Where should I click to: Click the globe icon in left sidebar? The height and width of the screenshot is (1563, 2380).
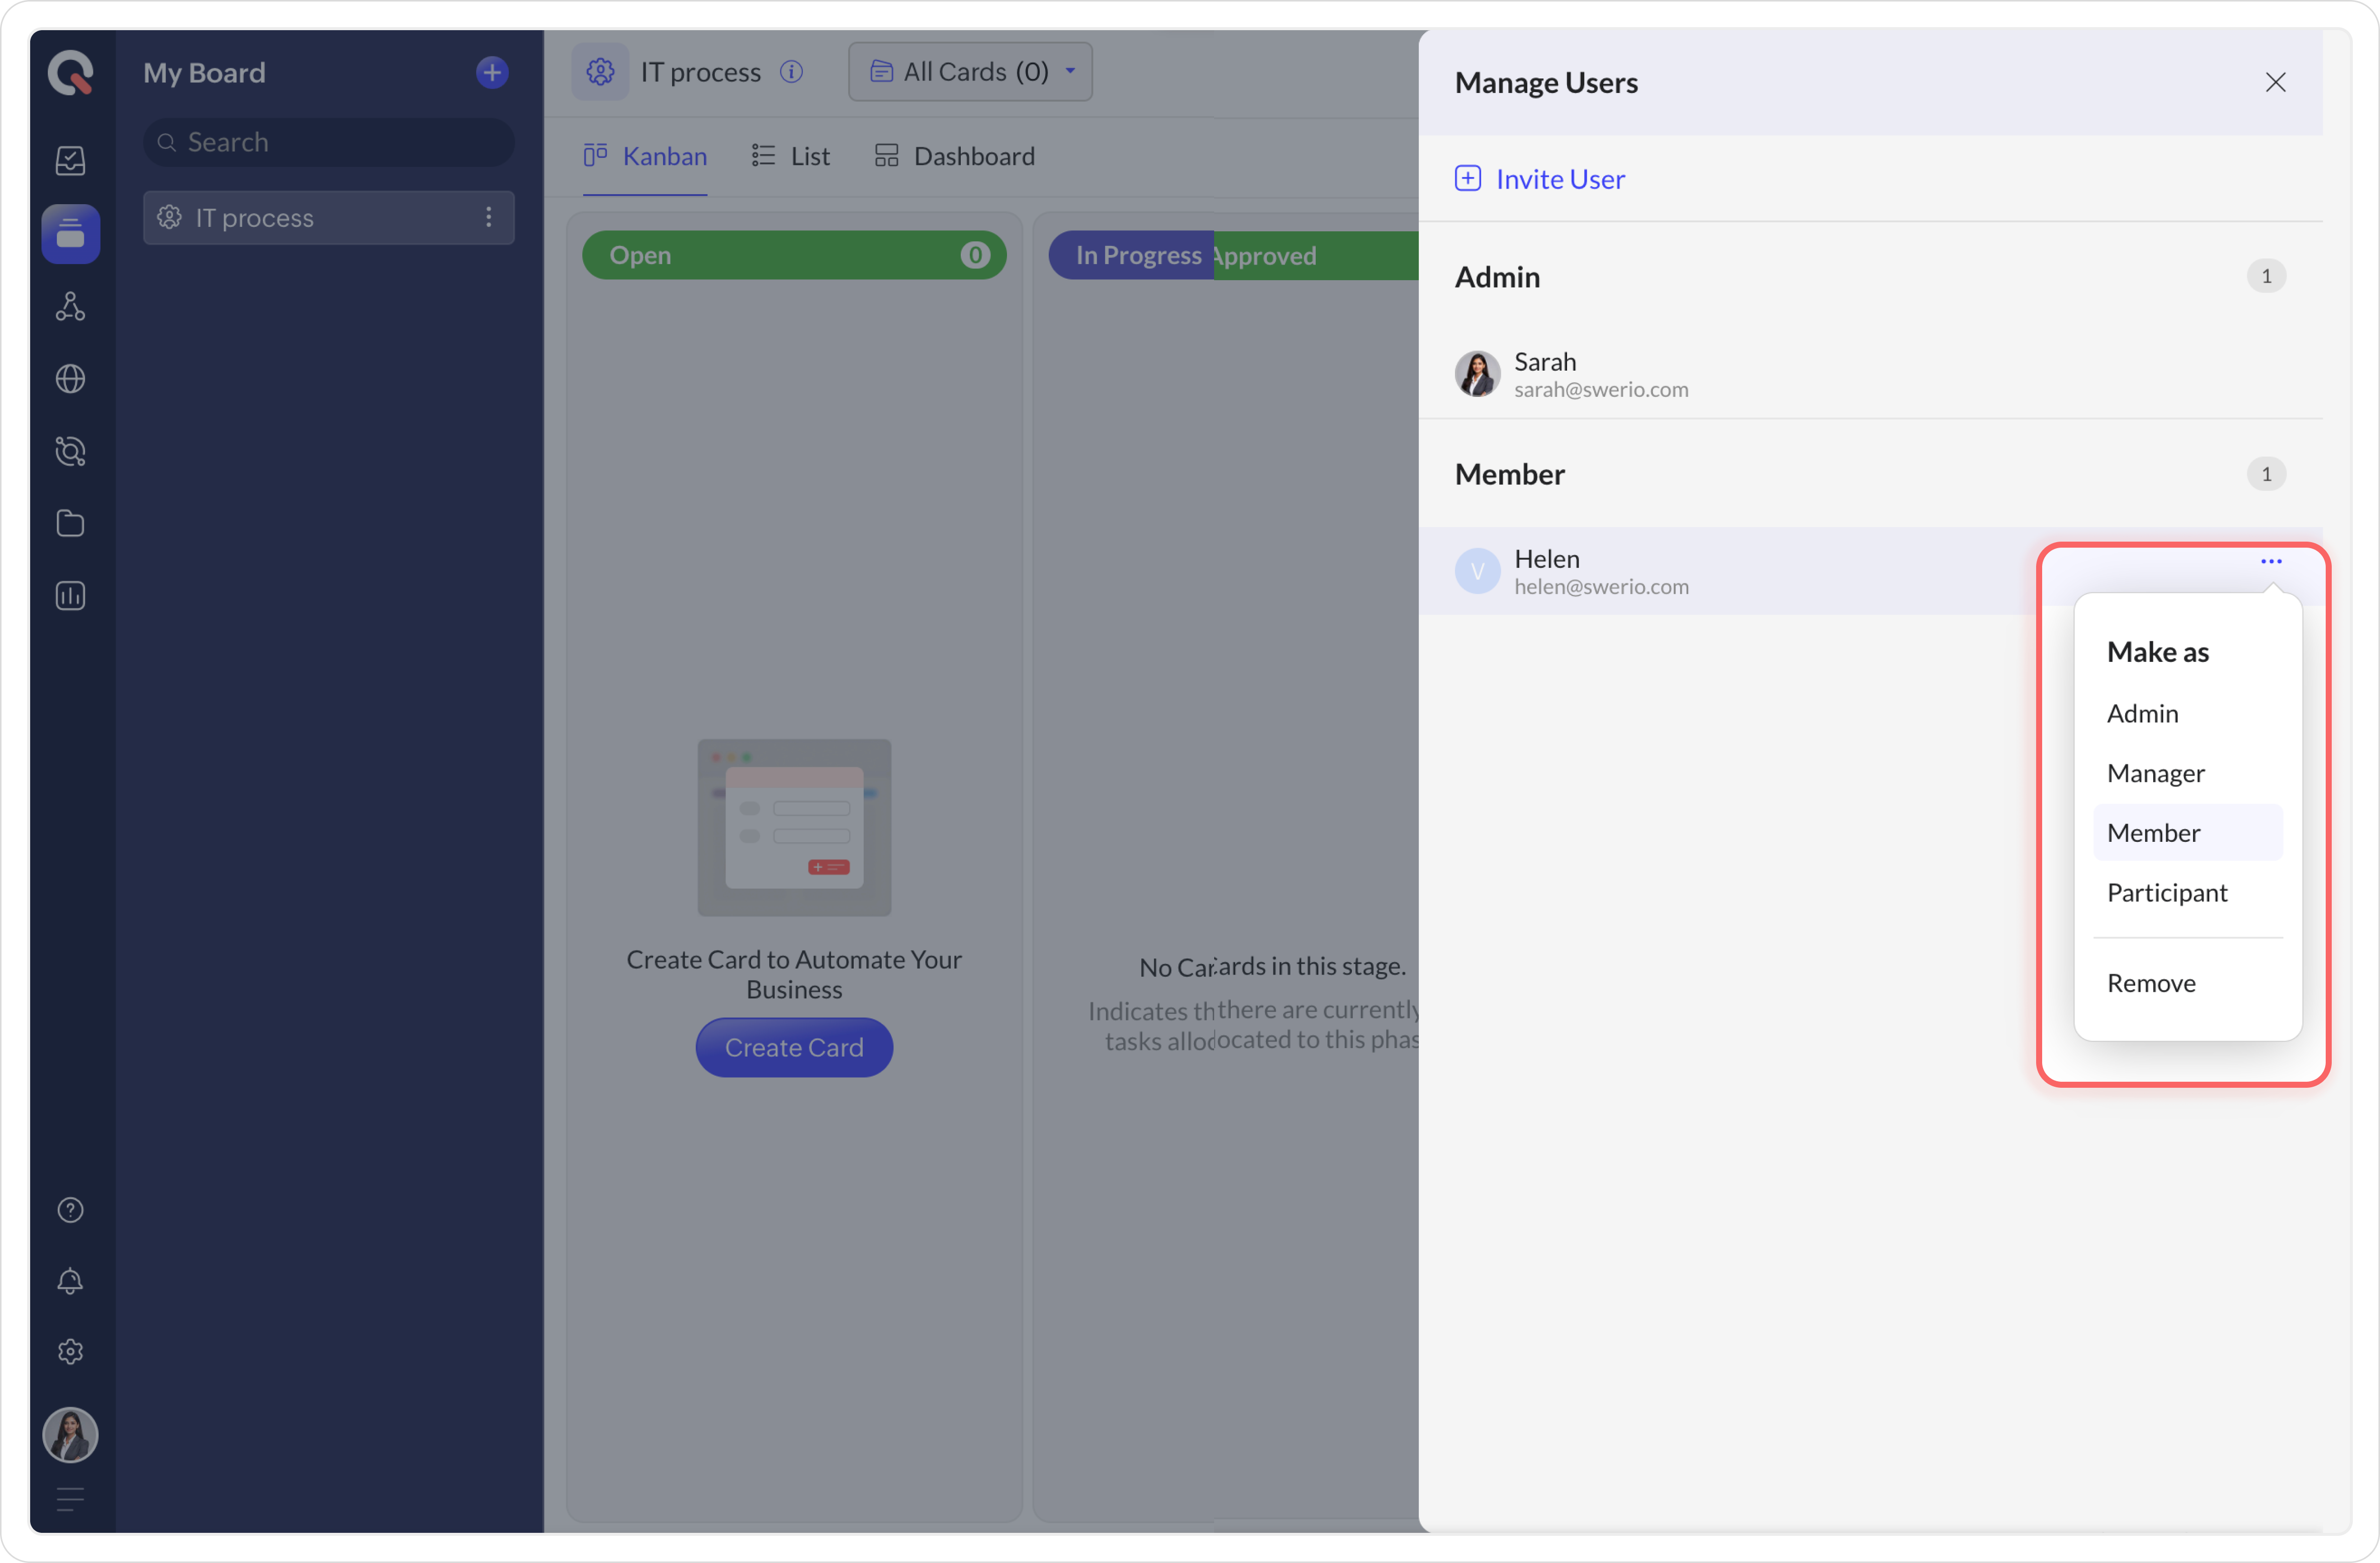(70, 379)
